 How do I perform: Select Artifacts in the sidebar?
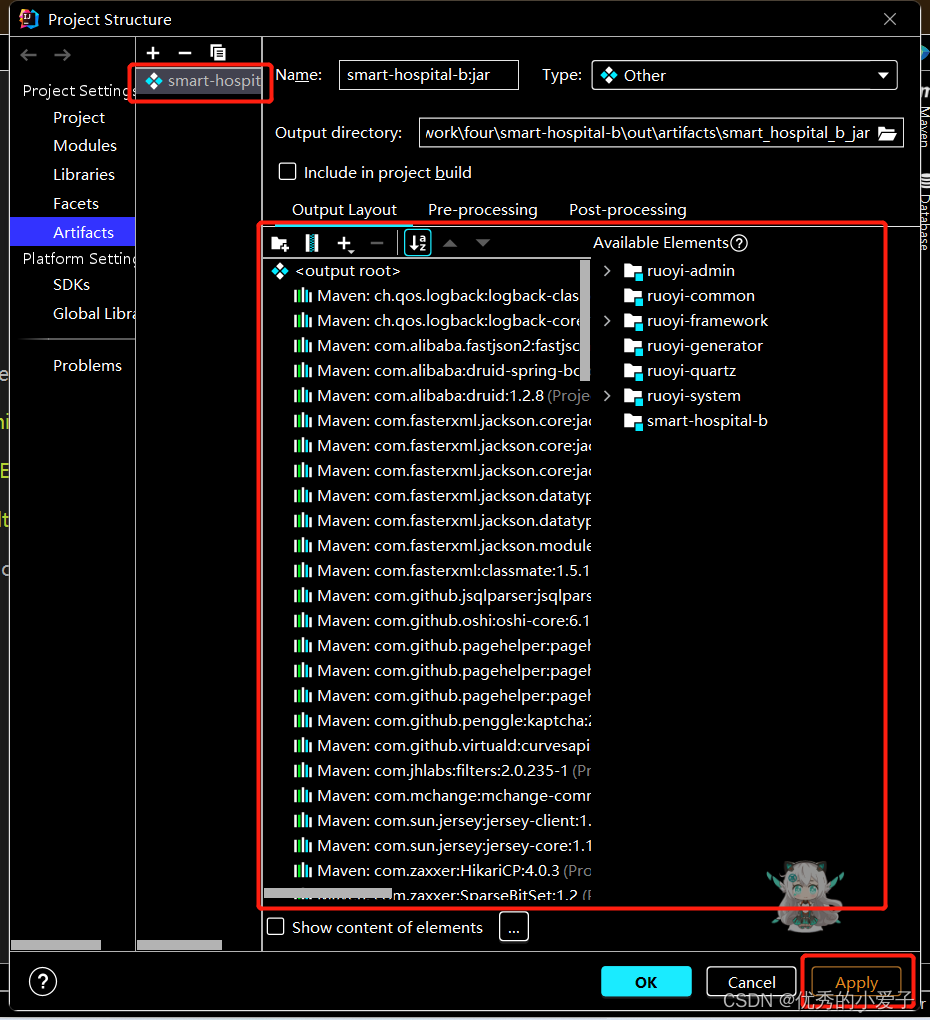coord(73,232)
